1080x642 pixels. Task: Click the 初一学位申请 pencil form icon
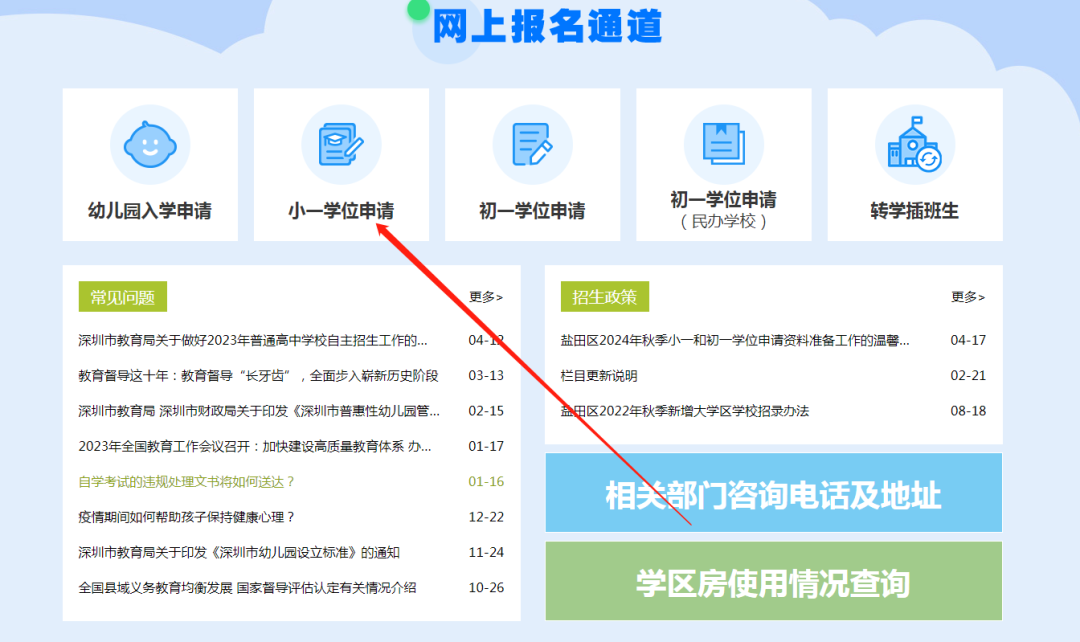pos(532,145)
